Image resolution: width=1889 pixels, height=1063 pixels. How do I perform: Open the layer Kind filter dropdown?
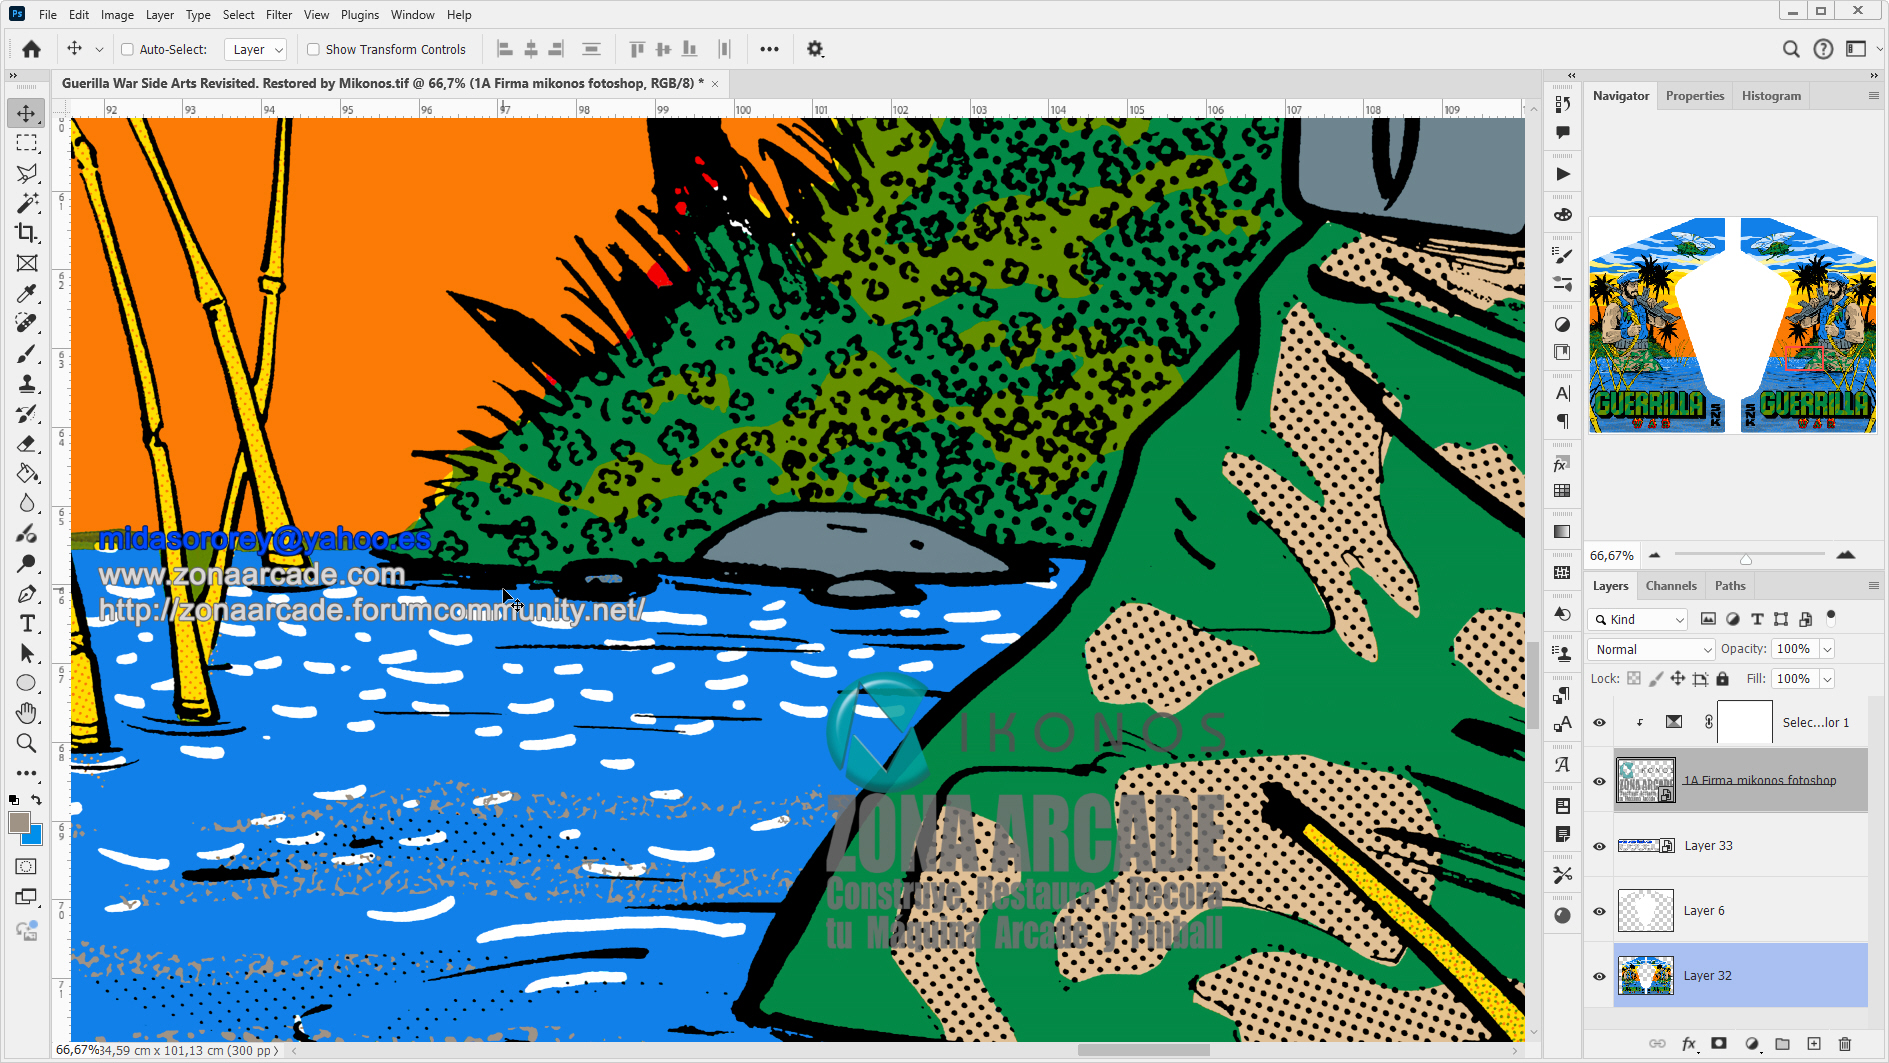coord(1638,620)
